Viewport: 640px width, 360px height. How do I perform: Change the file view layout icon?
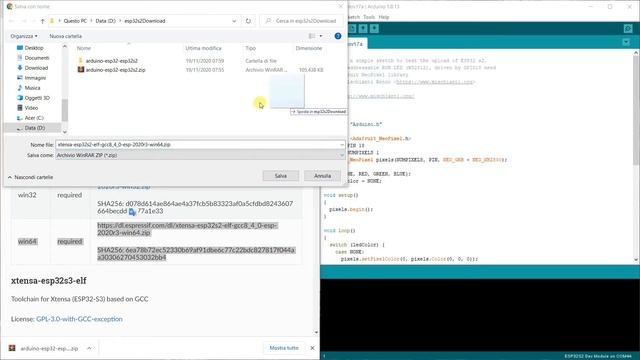pos(312,36)
